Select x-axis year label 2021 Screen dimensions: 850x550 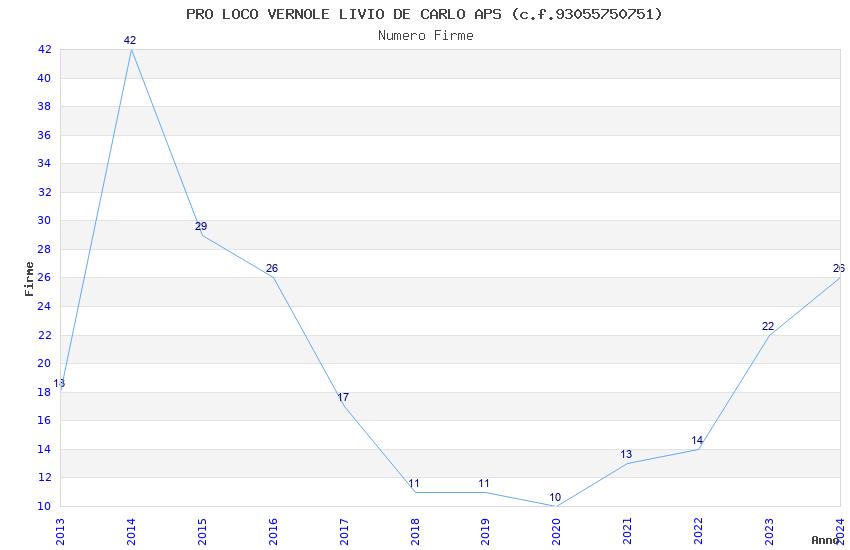pyautogui.click(x=628, y=532)
